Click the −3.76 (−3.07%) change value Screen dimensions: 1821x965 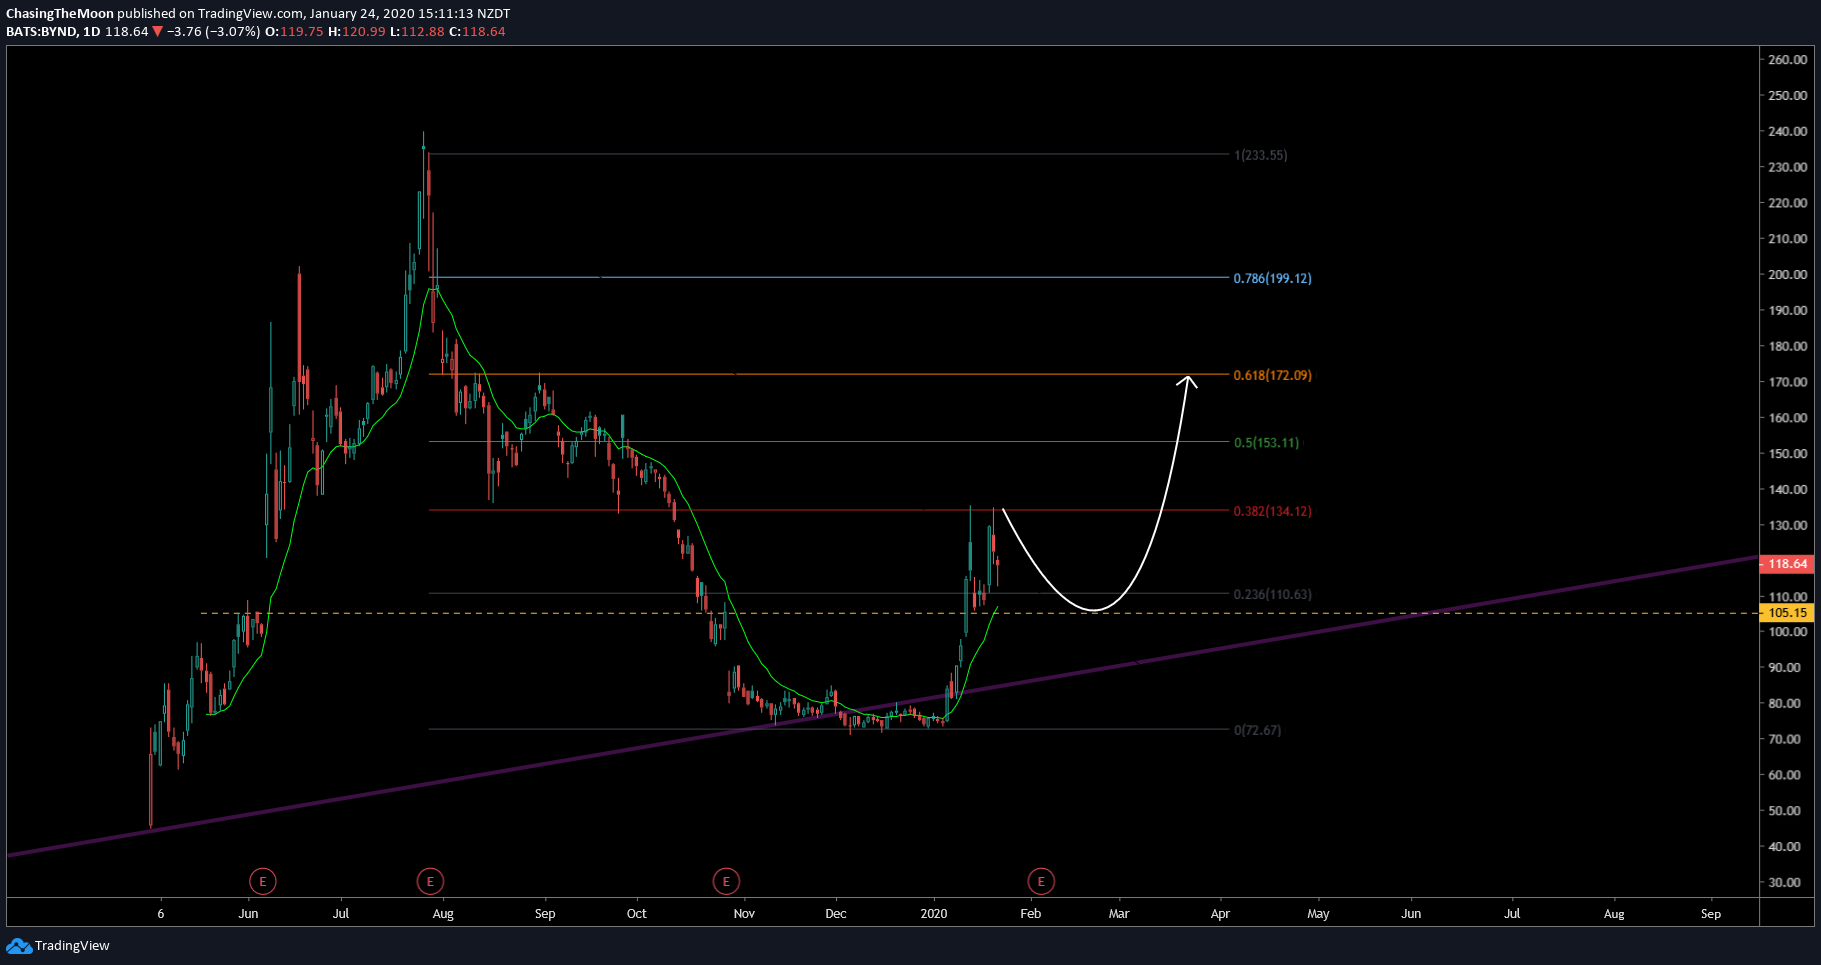tap(214, 32)
